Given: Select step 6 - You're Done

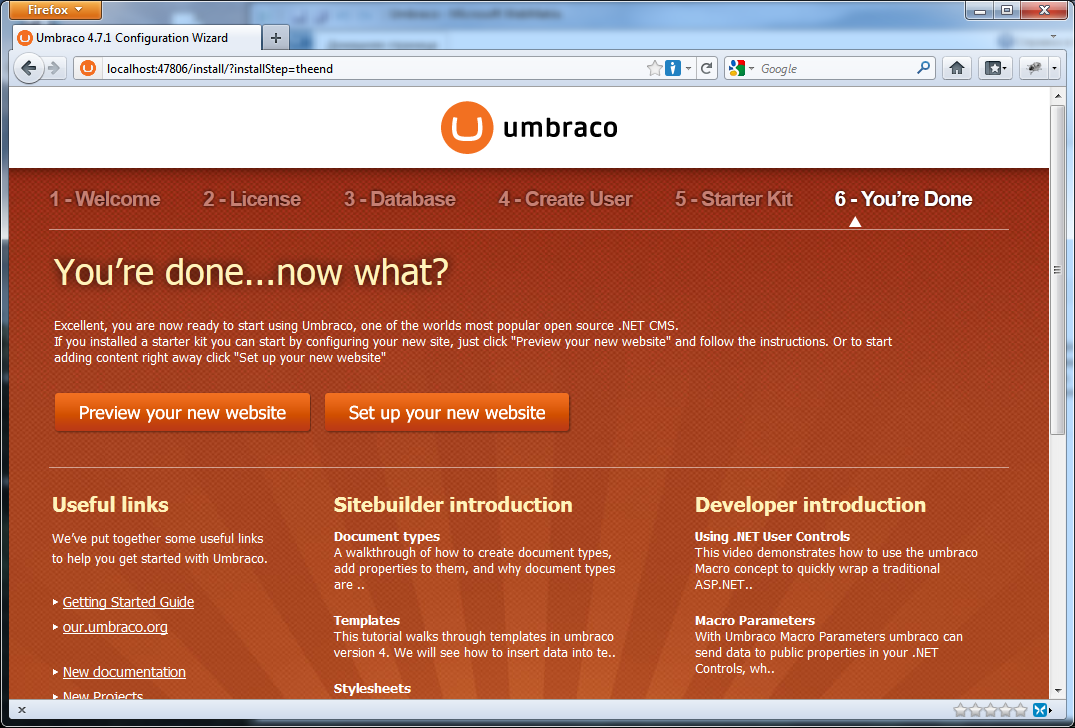Looking at the screenshot, I should [x=903, y=199].
